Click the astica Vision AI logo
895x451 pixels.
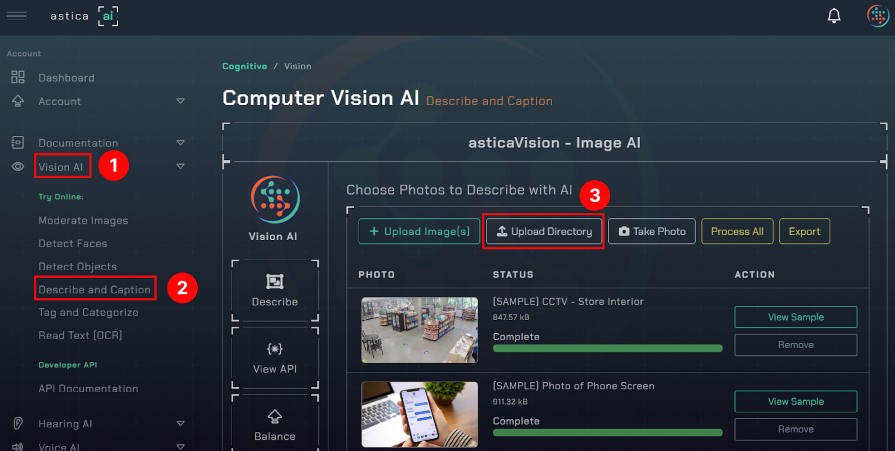[274, 198]
